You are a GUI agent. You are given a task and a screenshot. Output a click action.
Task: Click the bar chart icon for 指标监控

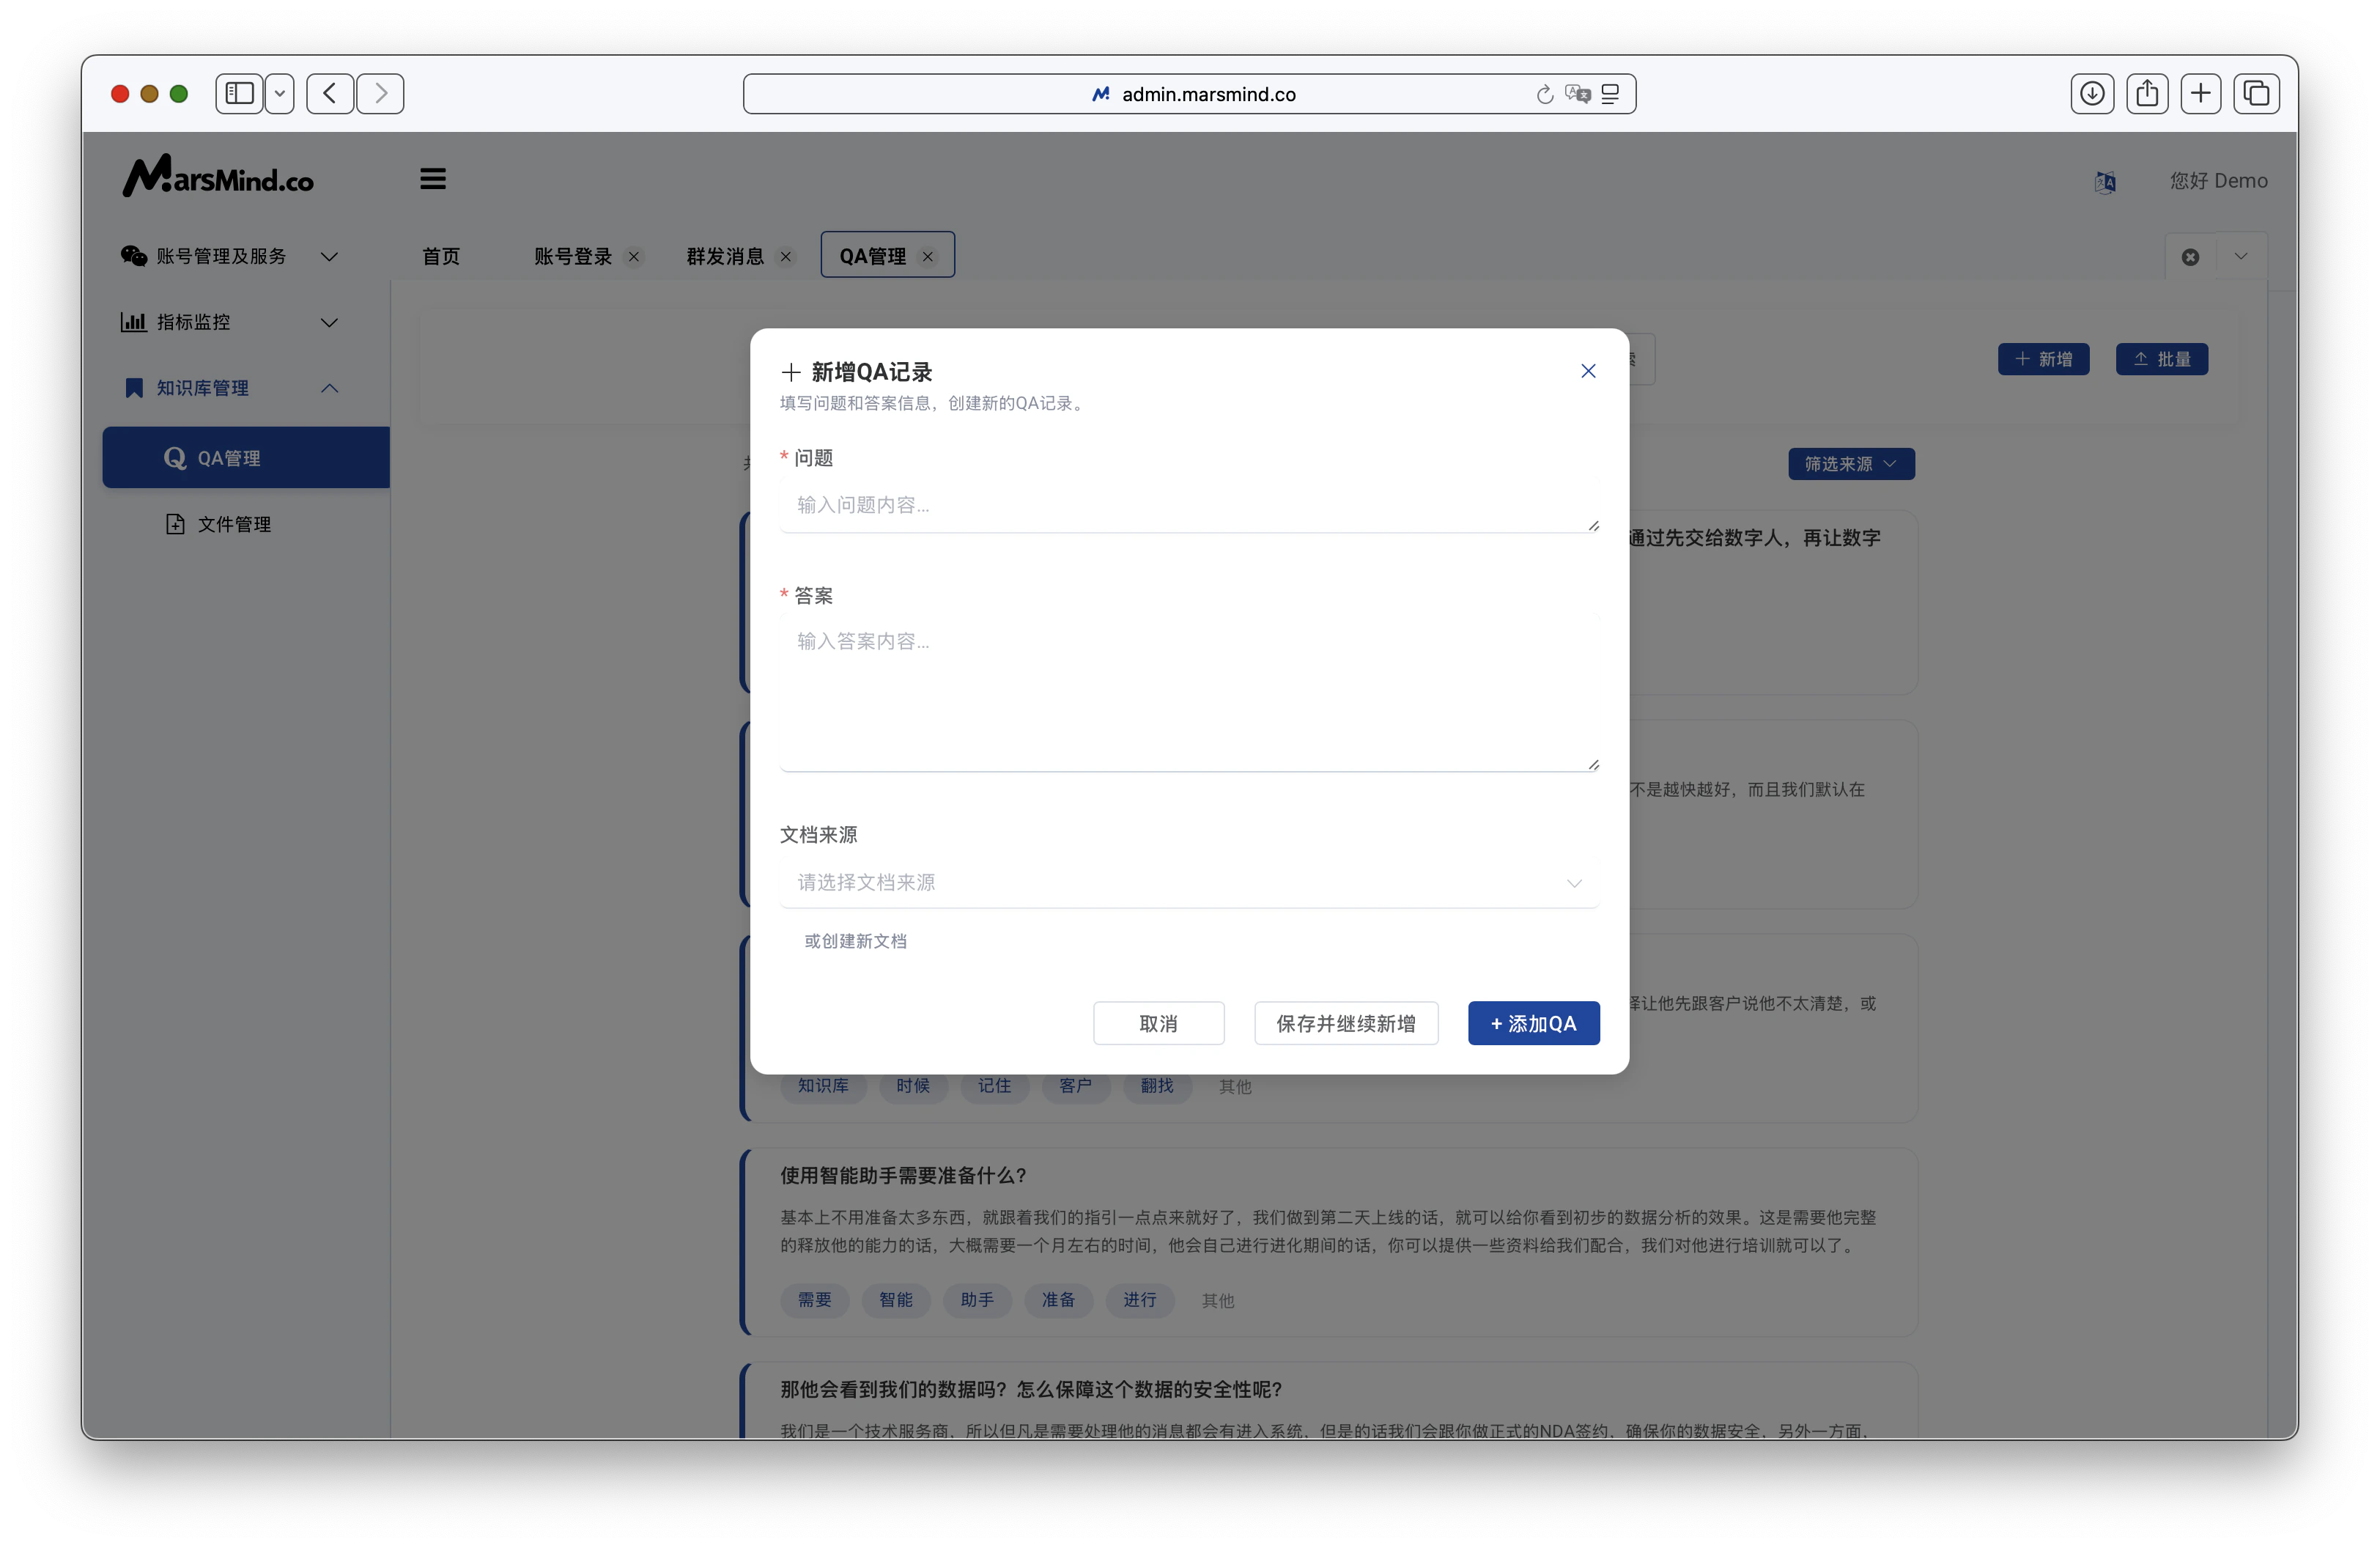click(x=133, y=321)
